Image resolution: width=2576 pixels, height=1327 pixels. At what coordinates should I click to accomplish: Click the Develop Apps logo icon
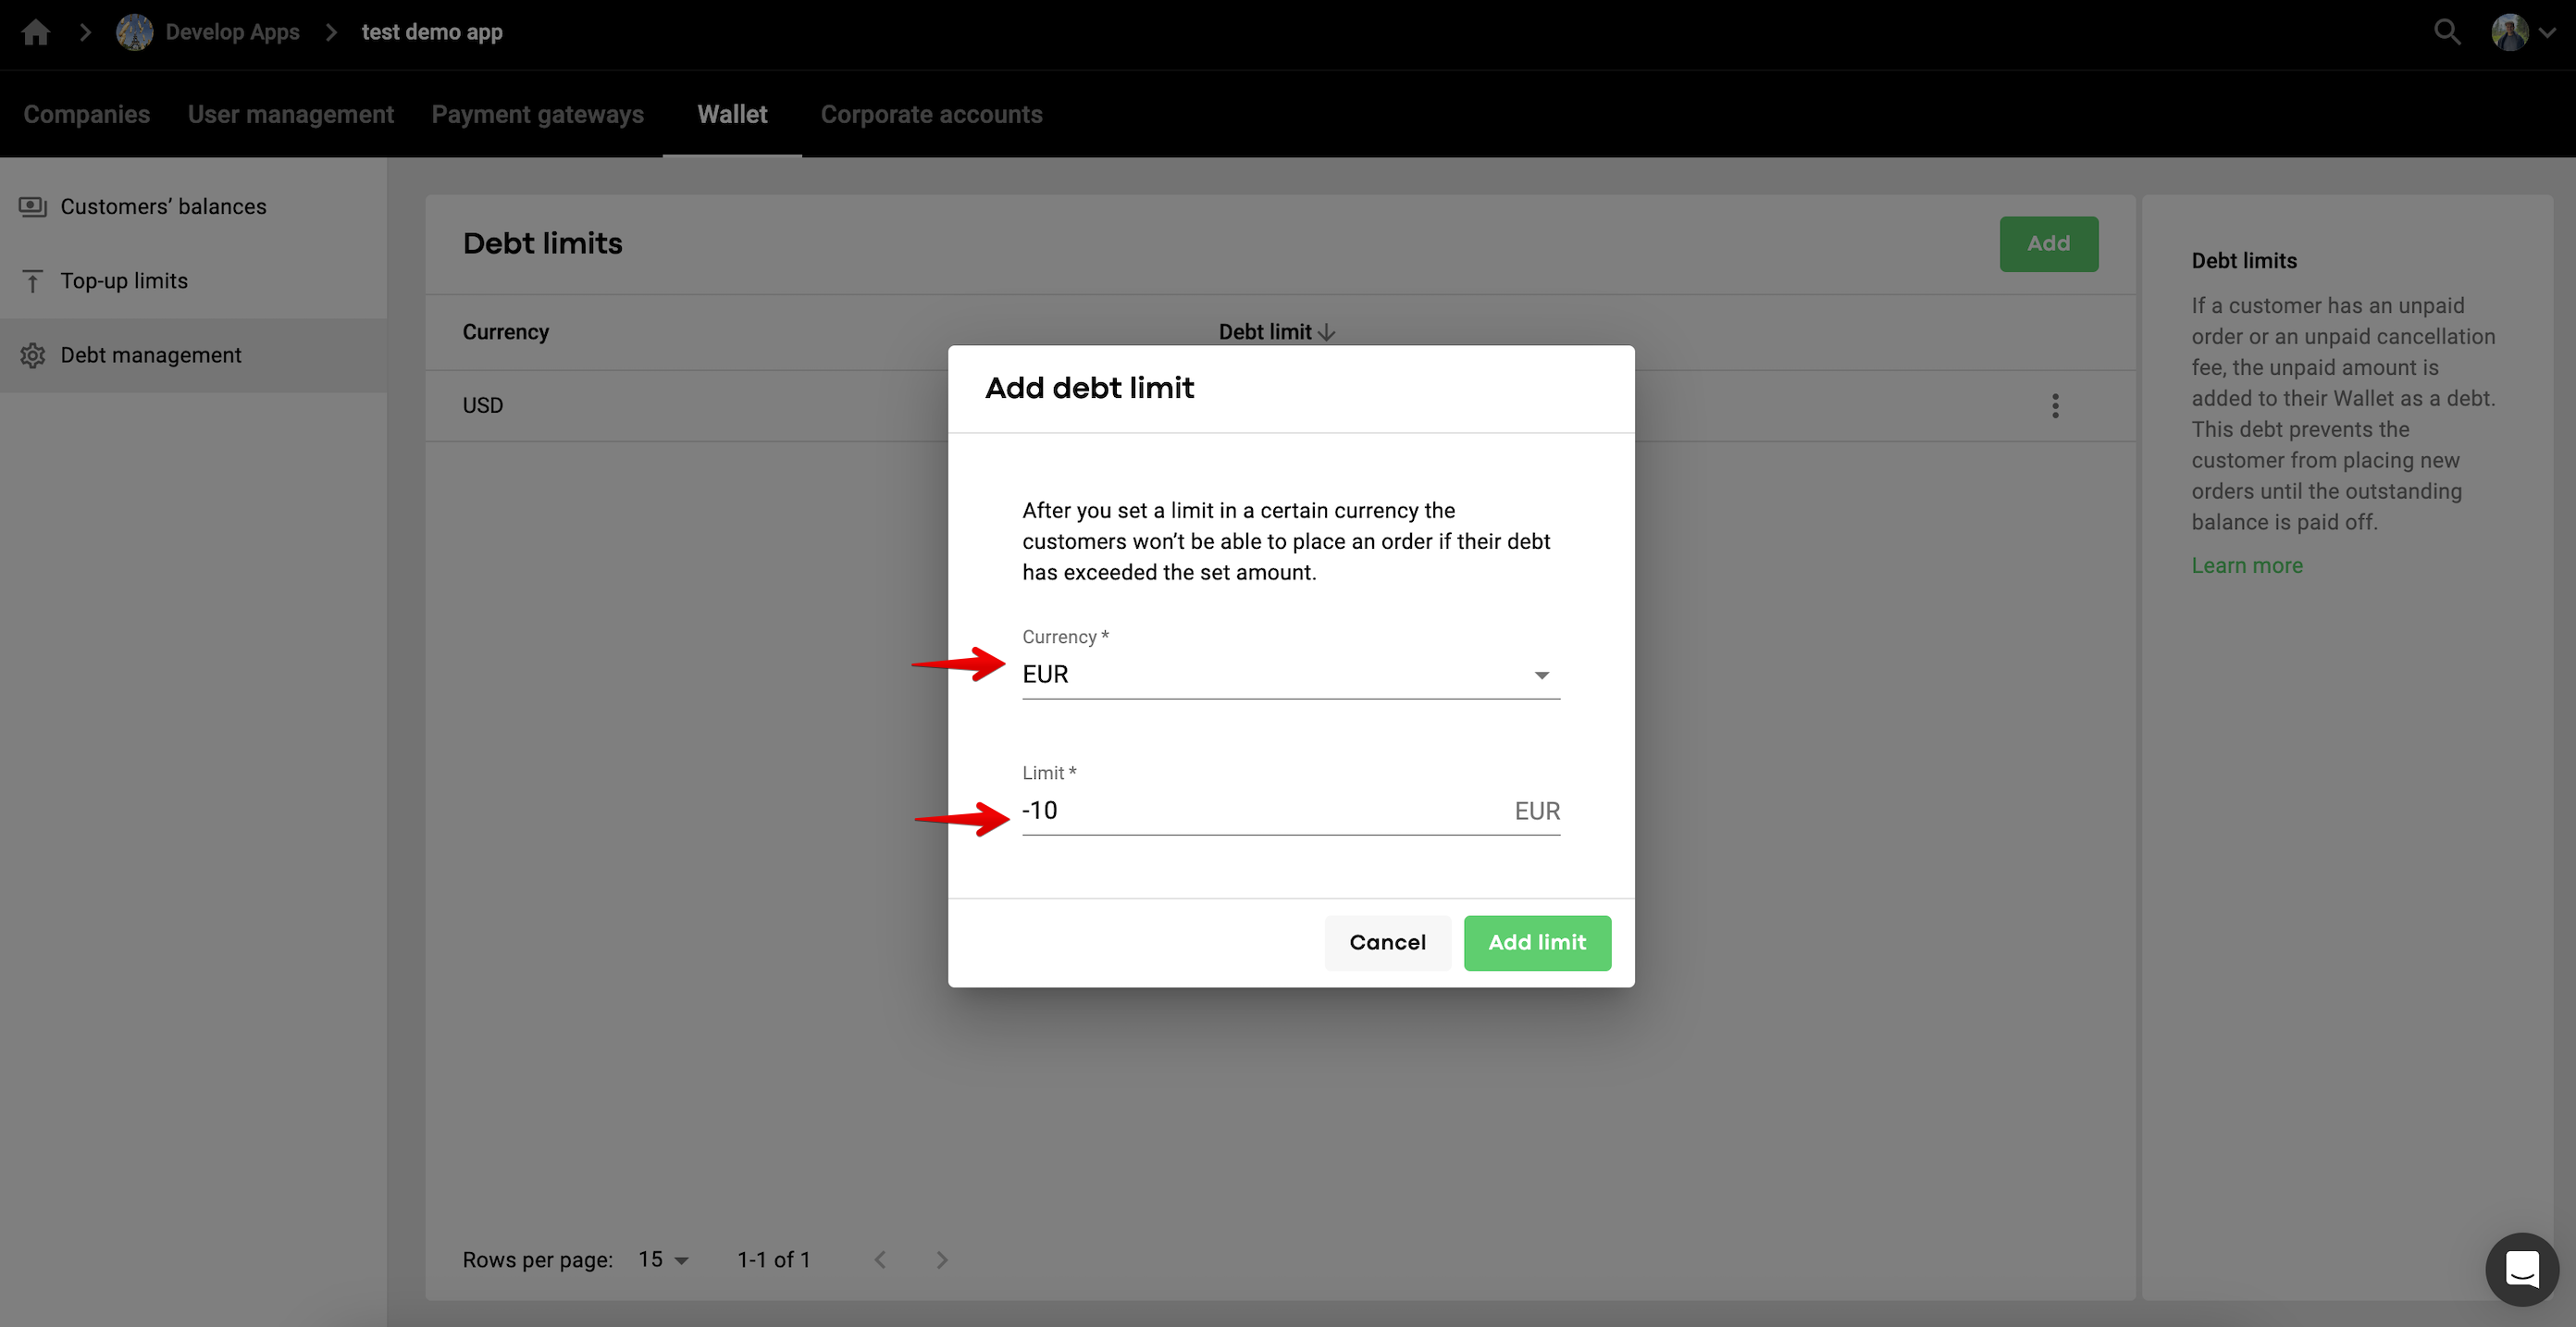point(134,32)
